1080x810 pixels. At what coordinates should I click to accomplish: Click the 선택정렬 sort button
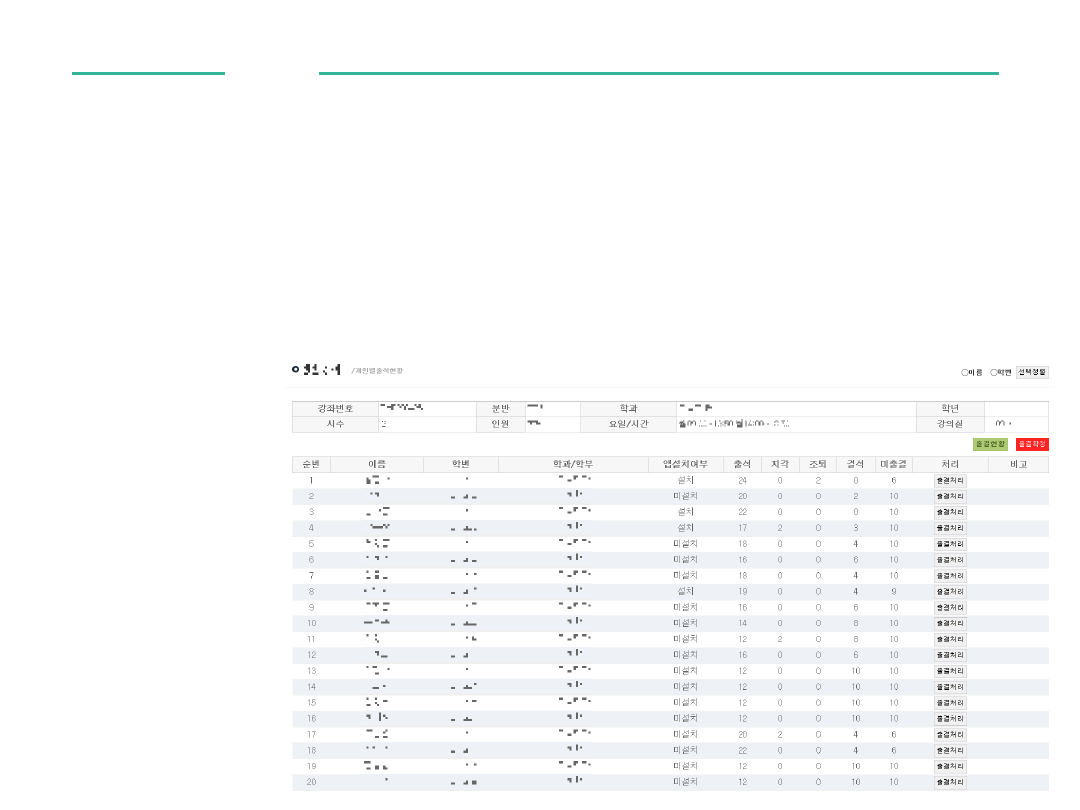(1032, 372)
